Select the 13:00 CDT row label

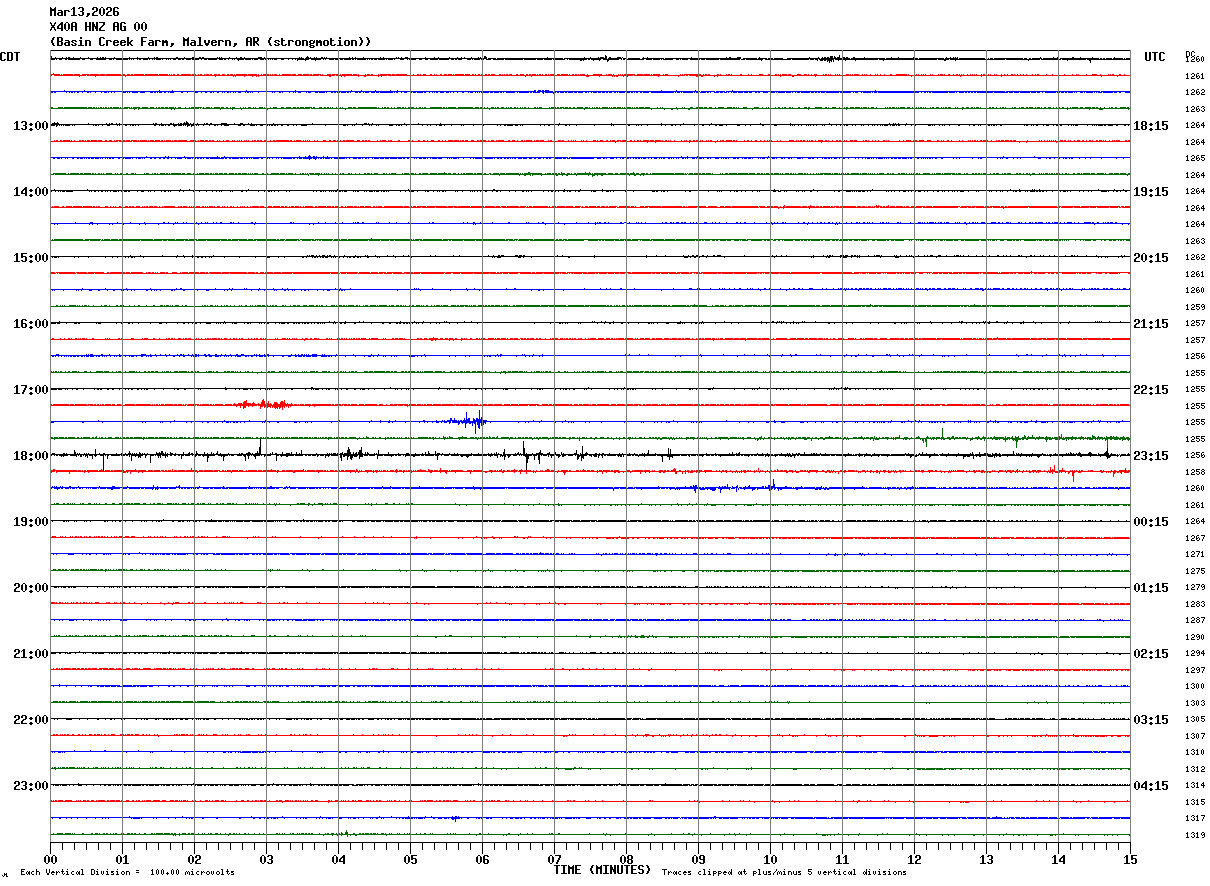[x=31, y=126]
